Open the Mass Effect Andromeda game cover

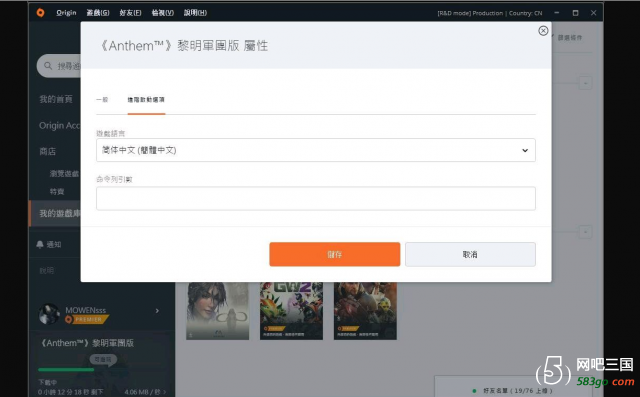point(365,311)
